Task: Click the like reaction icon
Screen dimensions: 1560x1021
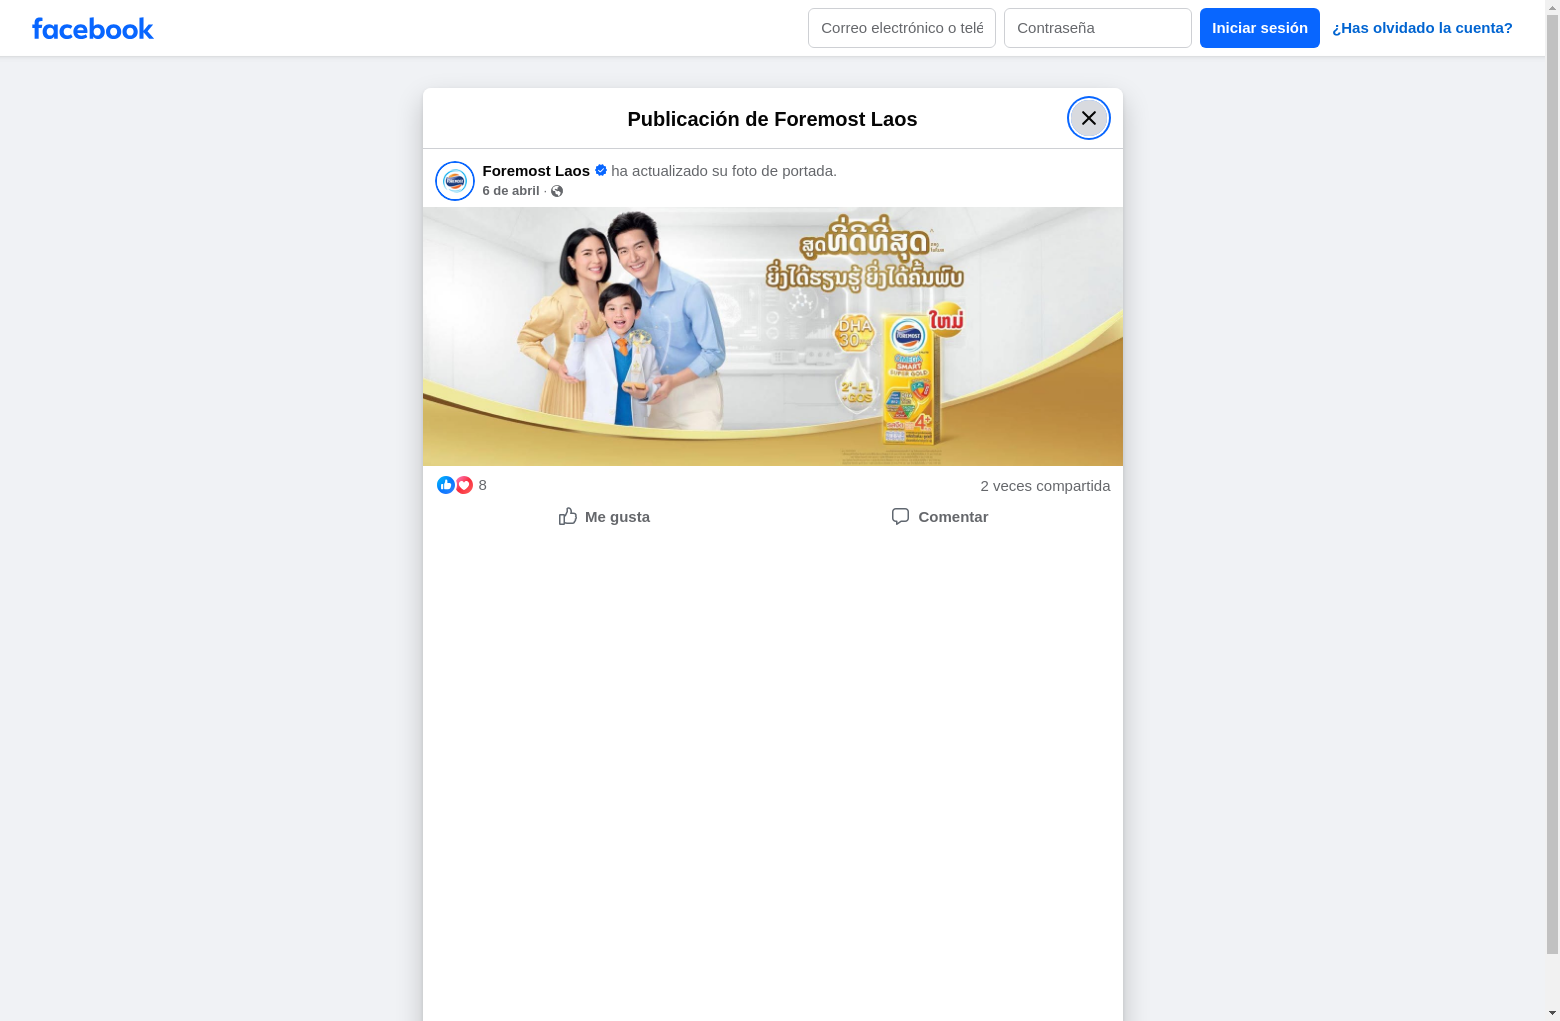Action: pyautogui.click(x=446, y=485)
